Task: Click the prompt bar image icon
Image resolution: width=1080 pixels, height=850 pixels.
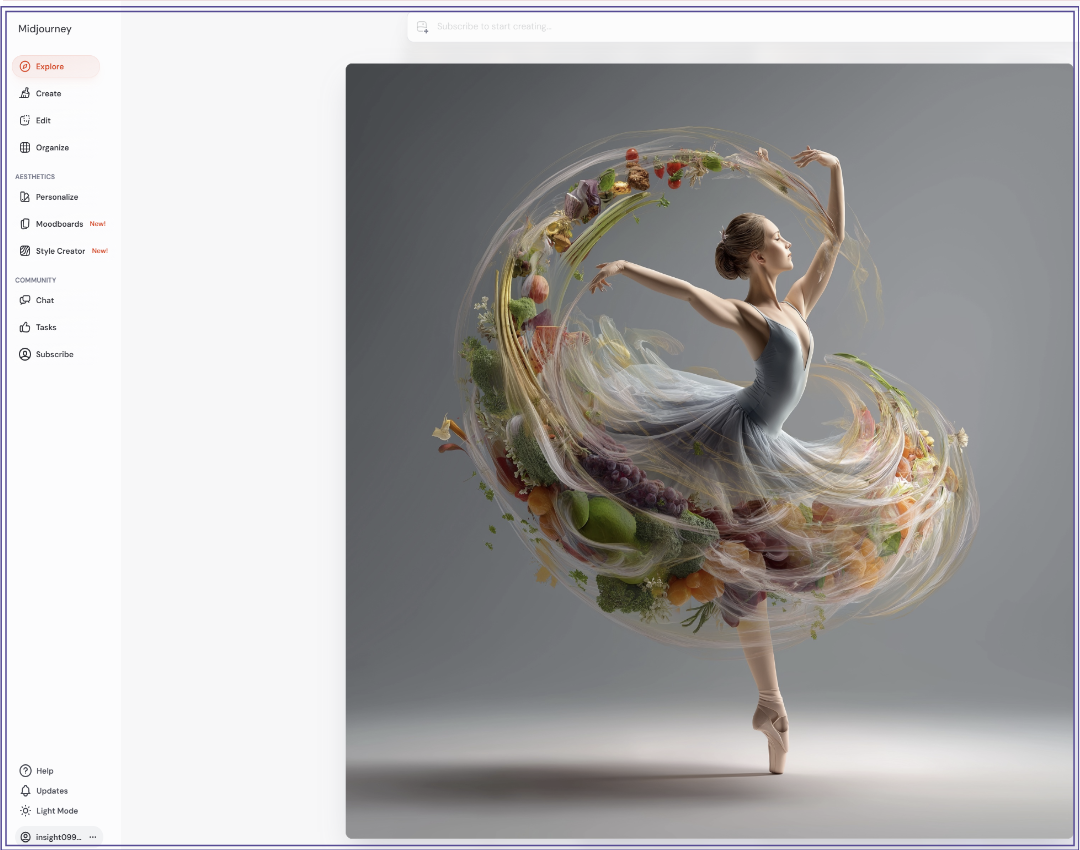Action: [422, 26]
